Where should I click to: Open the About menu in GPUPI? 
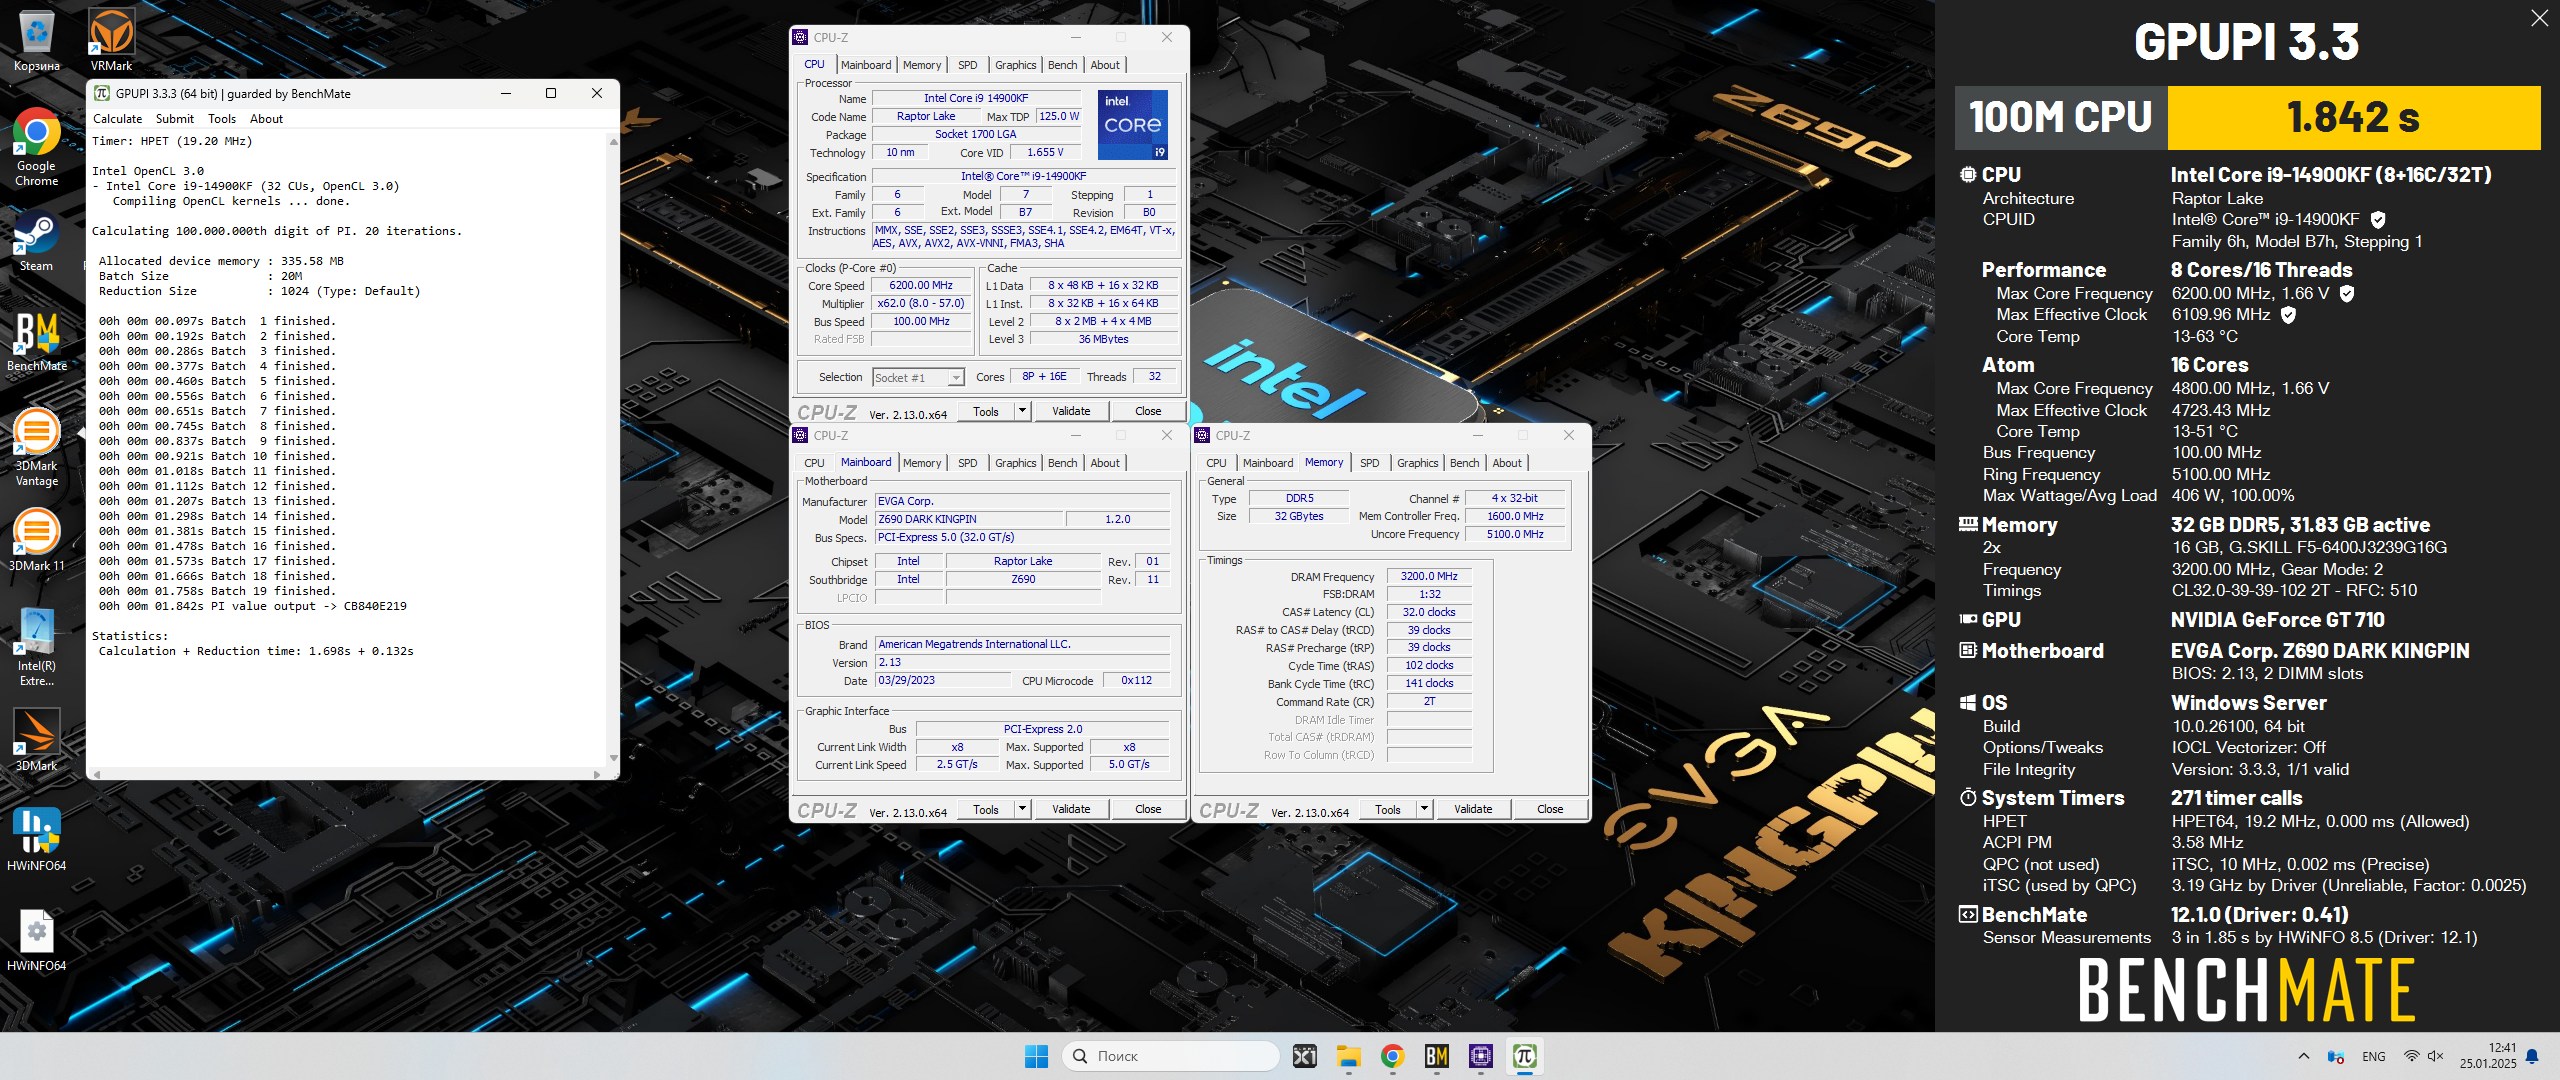pos(266,119)
